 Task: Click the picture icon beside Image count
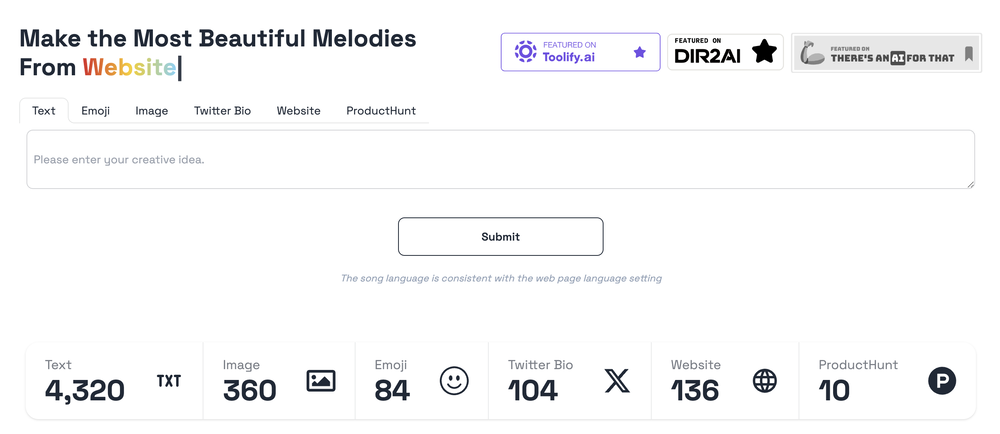tap(321, 380)
